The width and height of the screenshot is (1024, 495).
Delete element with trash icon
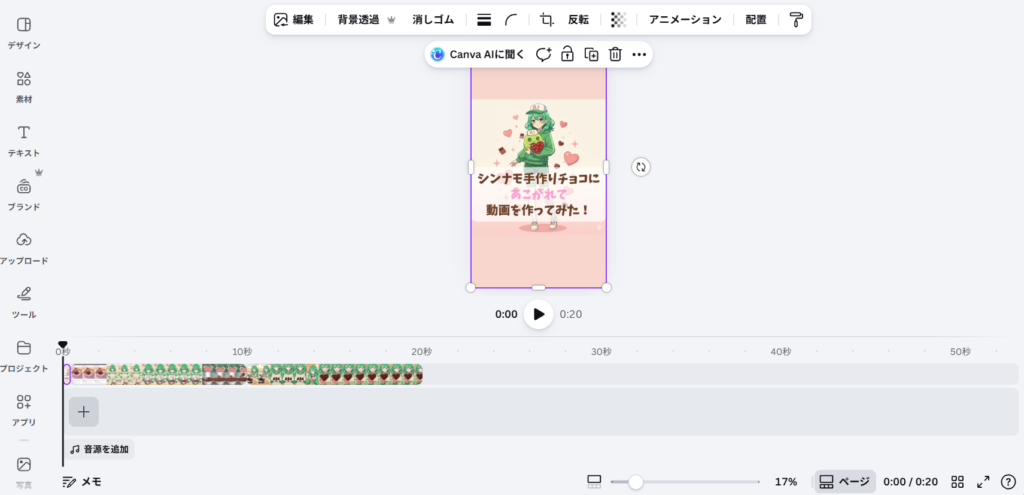(616, 55)
